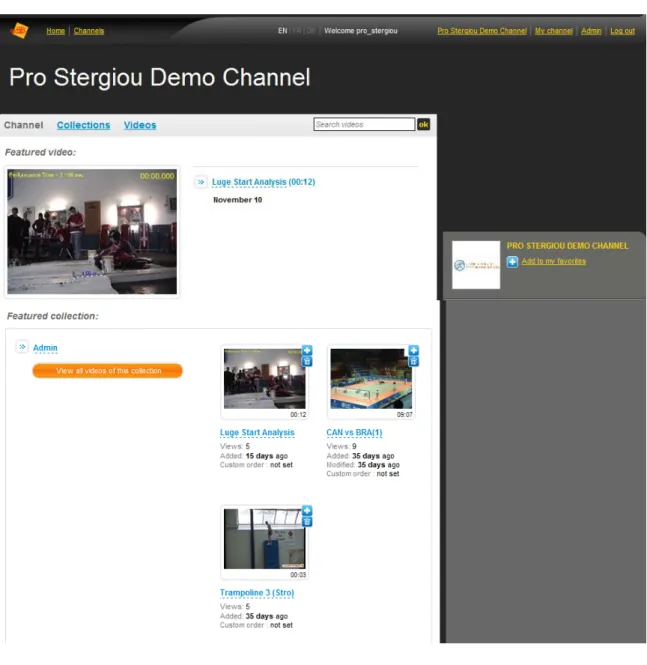The height and width of the screenshot is (665, 647).
Task: Click Add to my favorites link
Action: pyautogui.click(x=554, y=261)
